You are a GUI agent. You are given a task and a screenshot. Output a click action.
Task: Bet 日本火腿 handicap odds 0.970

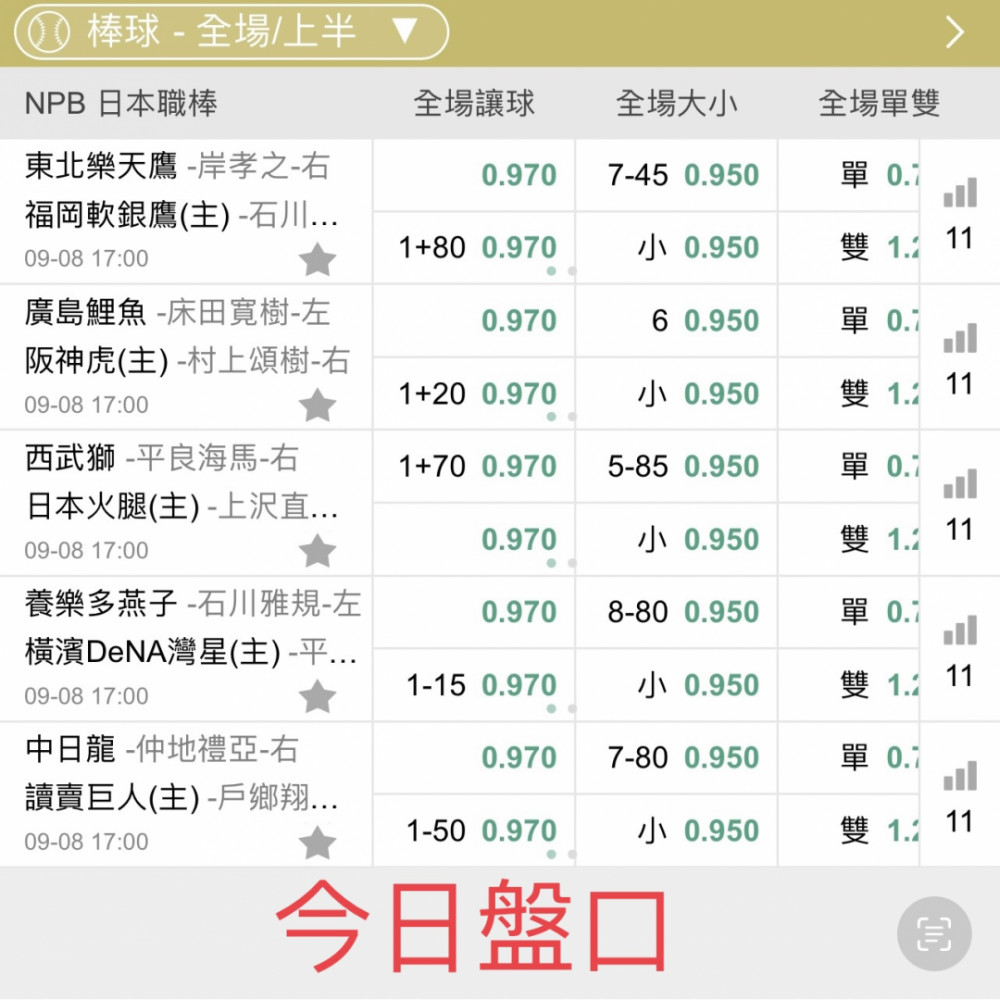point(474,540)
